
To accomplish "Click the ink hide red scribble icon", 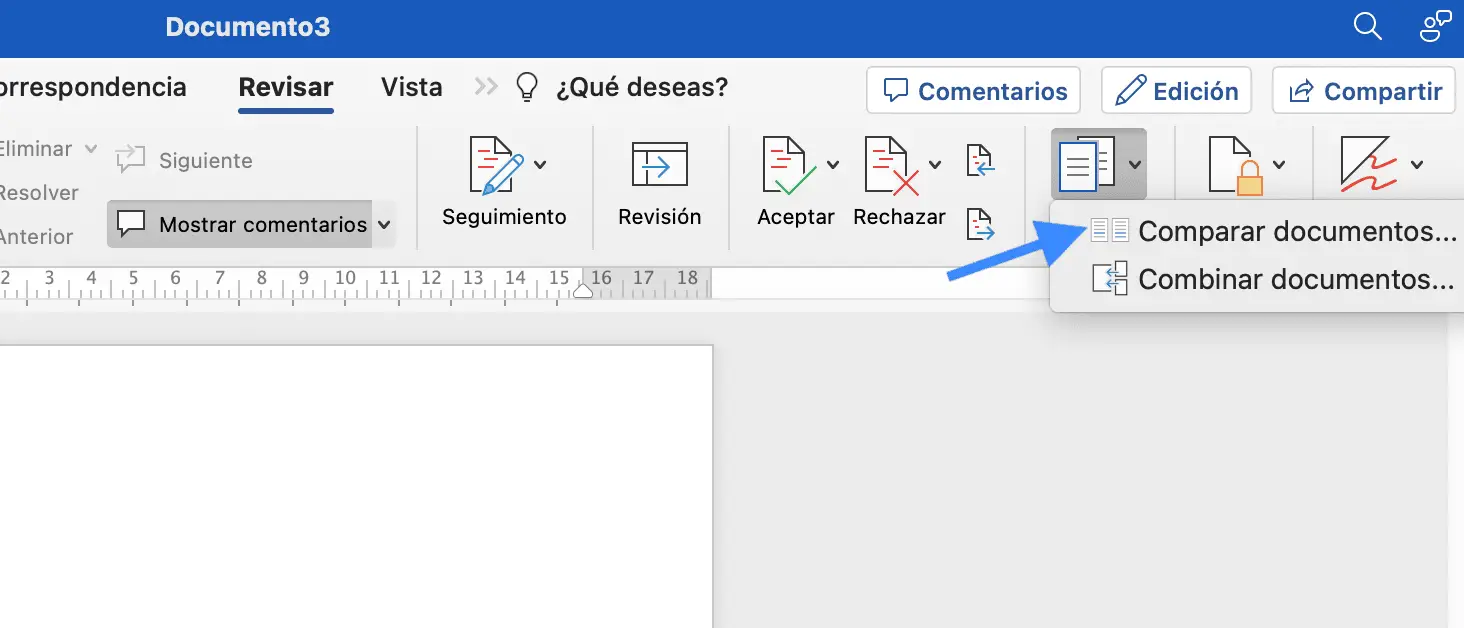I will [1368, 166].
